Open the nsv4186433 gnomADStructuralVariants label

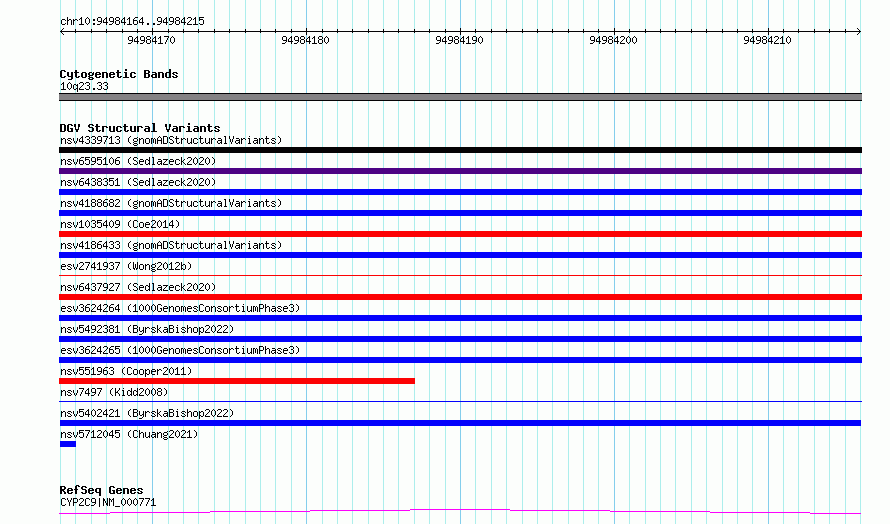(x=171, y=245)
